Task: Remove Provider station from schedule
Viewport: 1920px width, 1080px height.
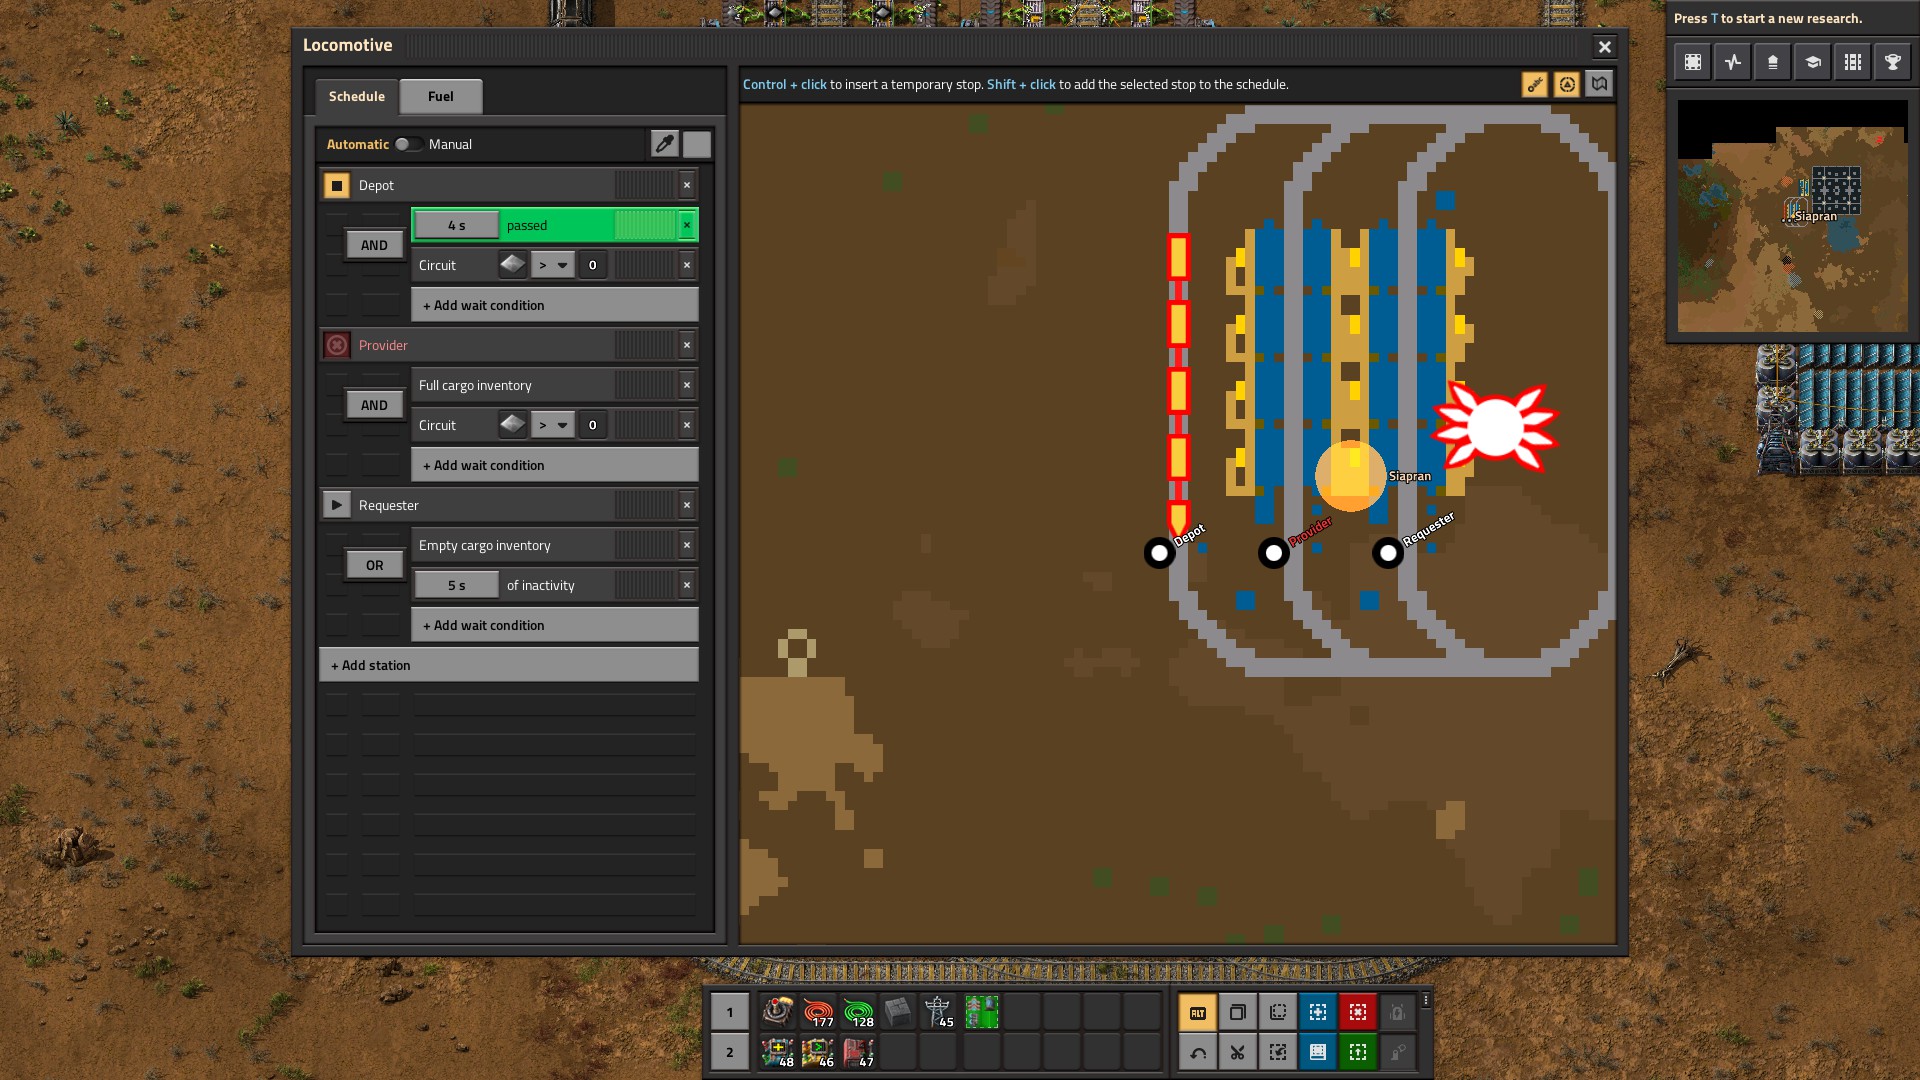Action: (x=687, y=345)
